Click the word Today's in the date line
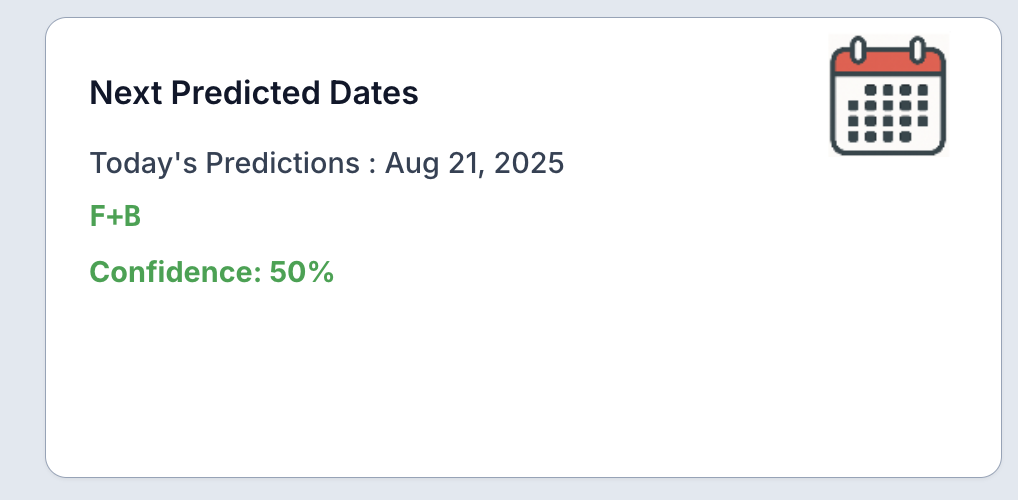This screenshot has height=500, width=1018. 143,162
